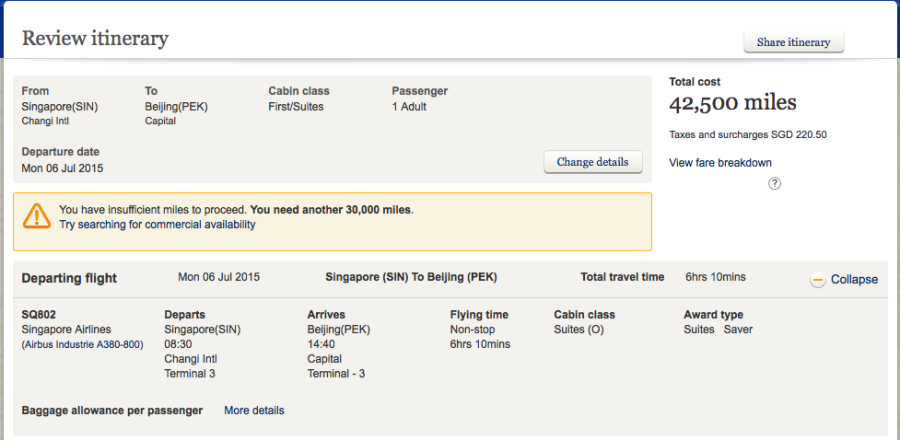Click the departure date Mon 06 Jul 2015
900x440 pixels.
(62, 168)
